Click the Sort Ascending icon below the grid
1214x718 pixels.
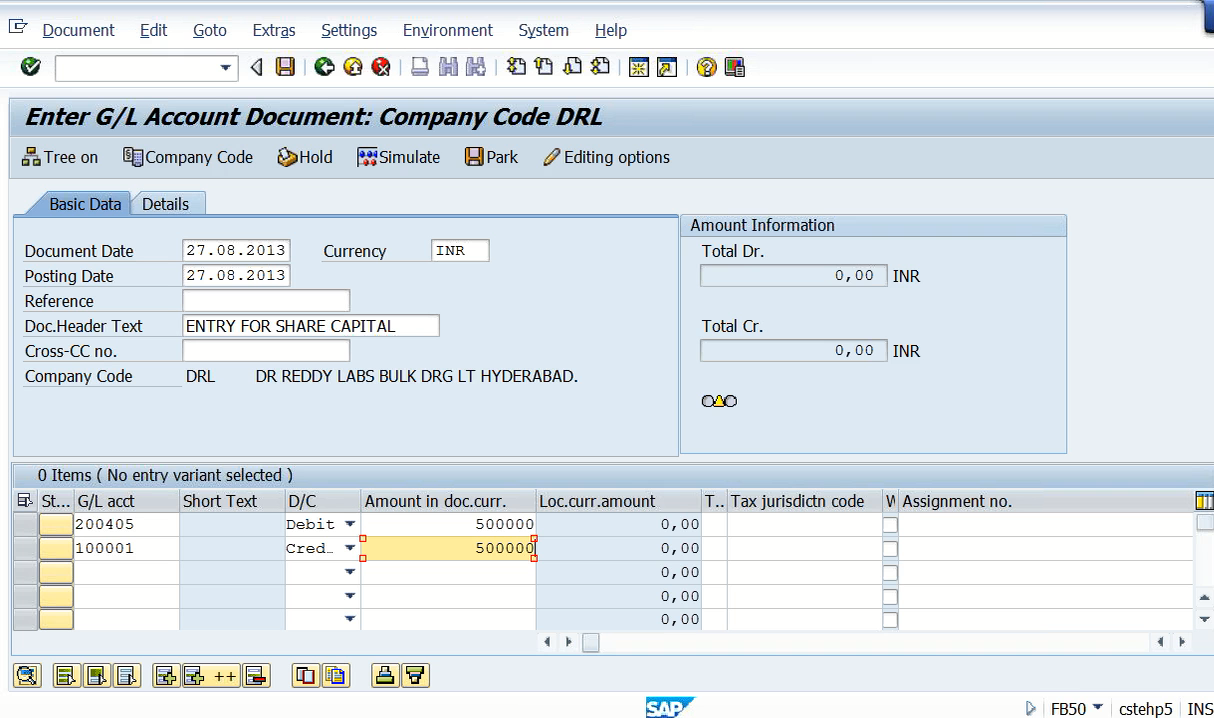(384, 675)
